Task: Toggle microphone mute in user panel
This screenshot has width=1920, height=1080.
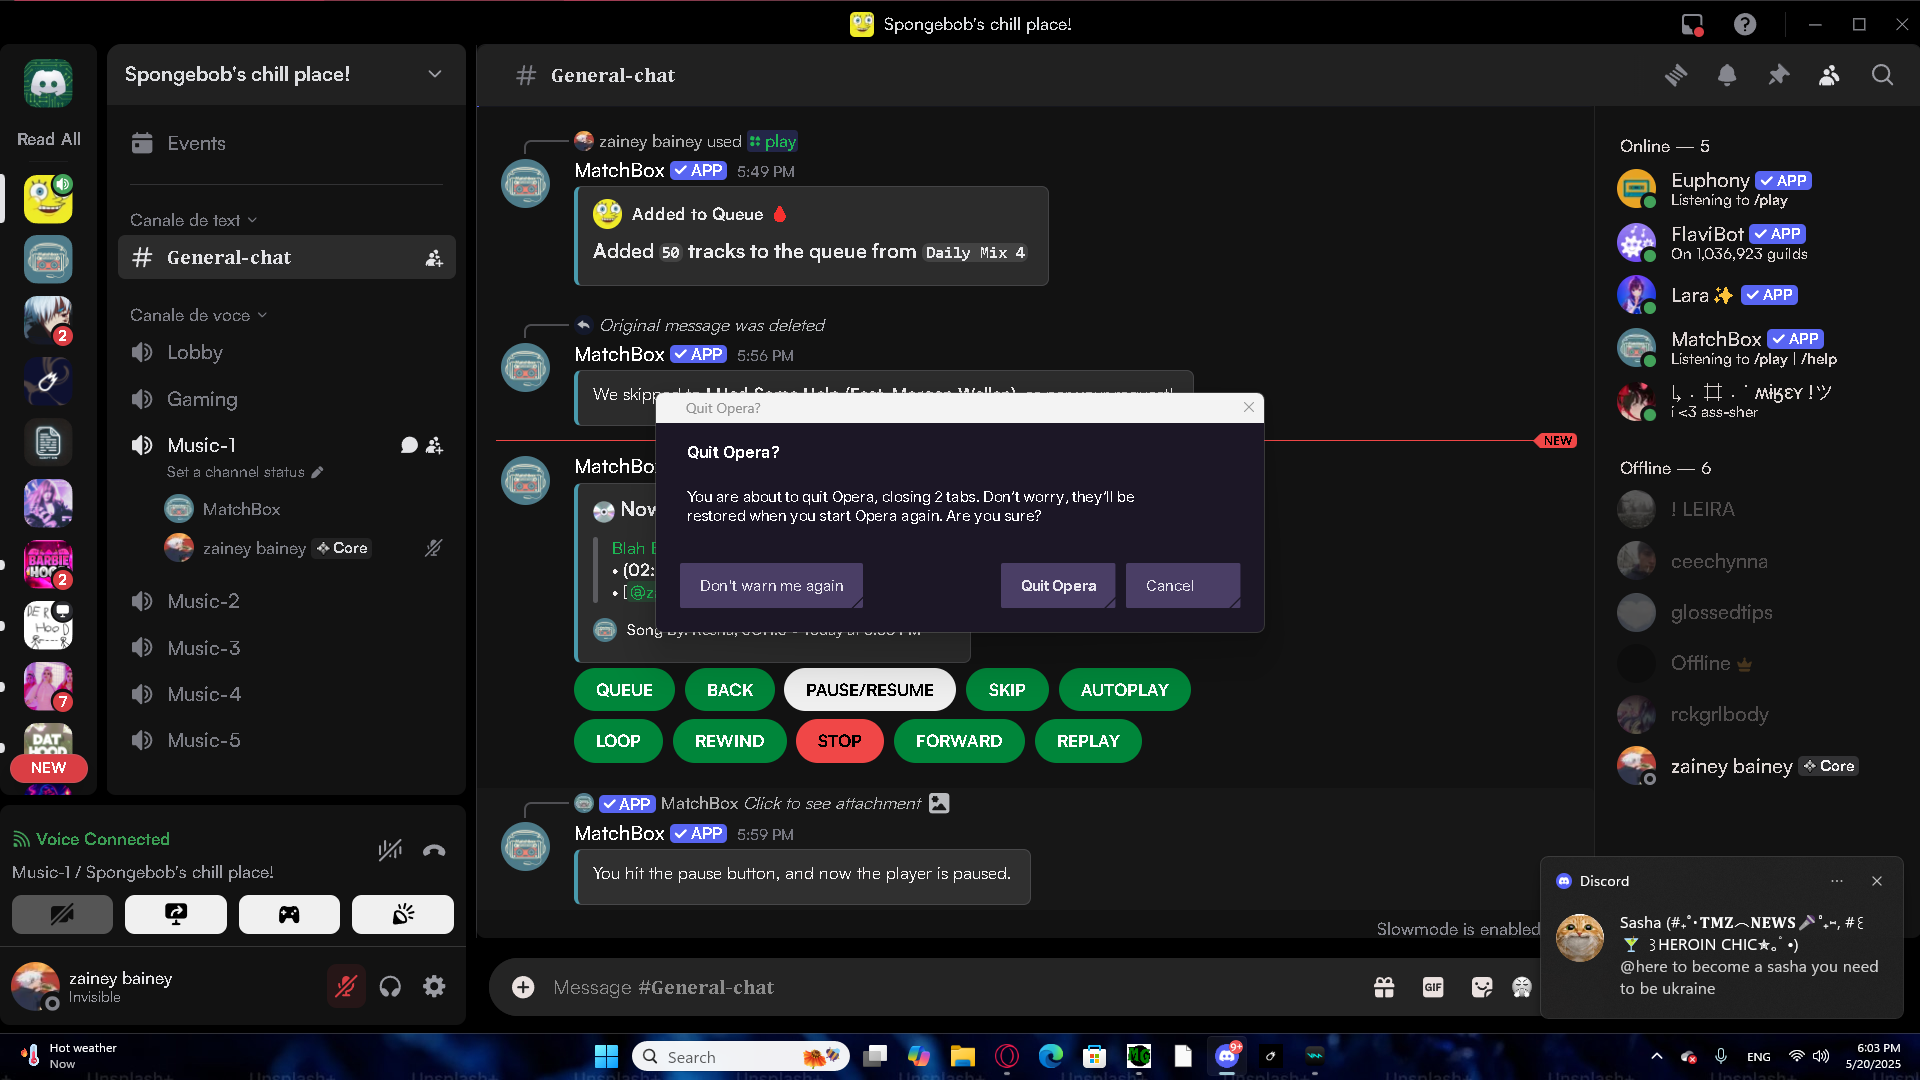Action: point(346,987)
